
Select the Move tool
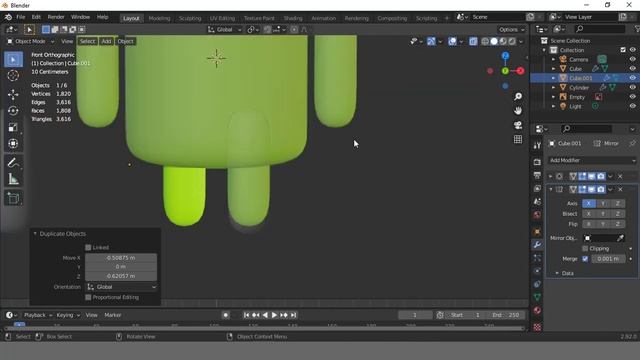coord(13,94)
